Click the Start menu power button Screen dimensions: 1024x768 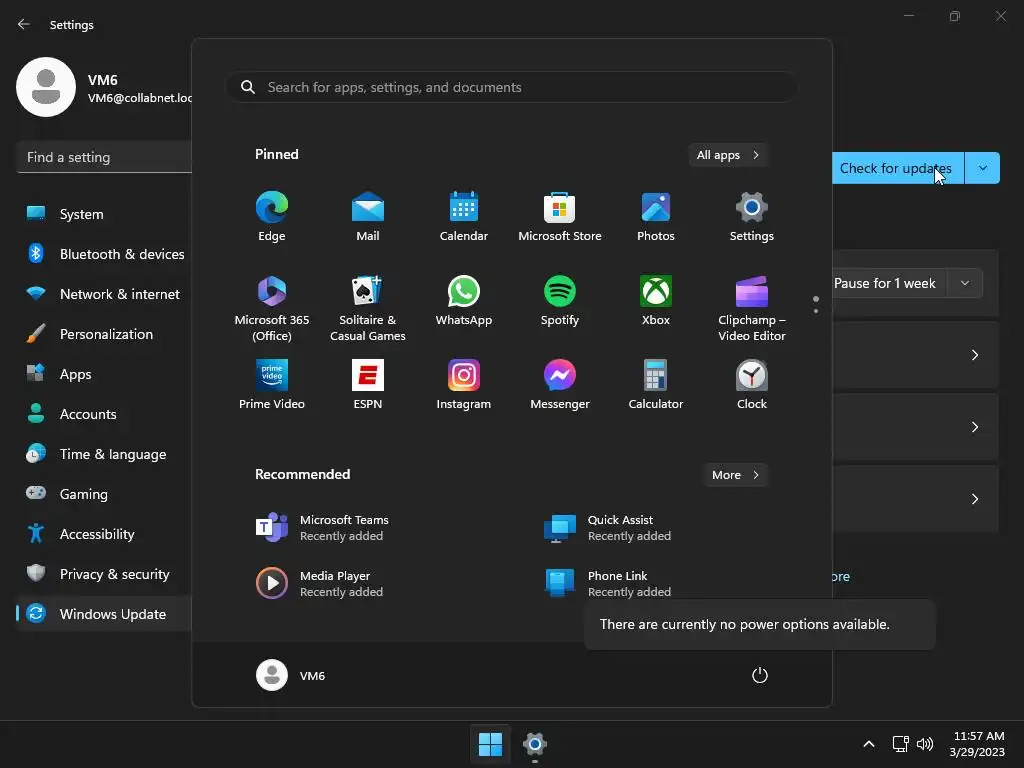point(760,675)
